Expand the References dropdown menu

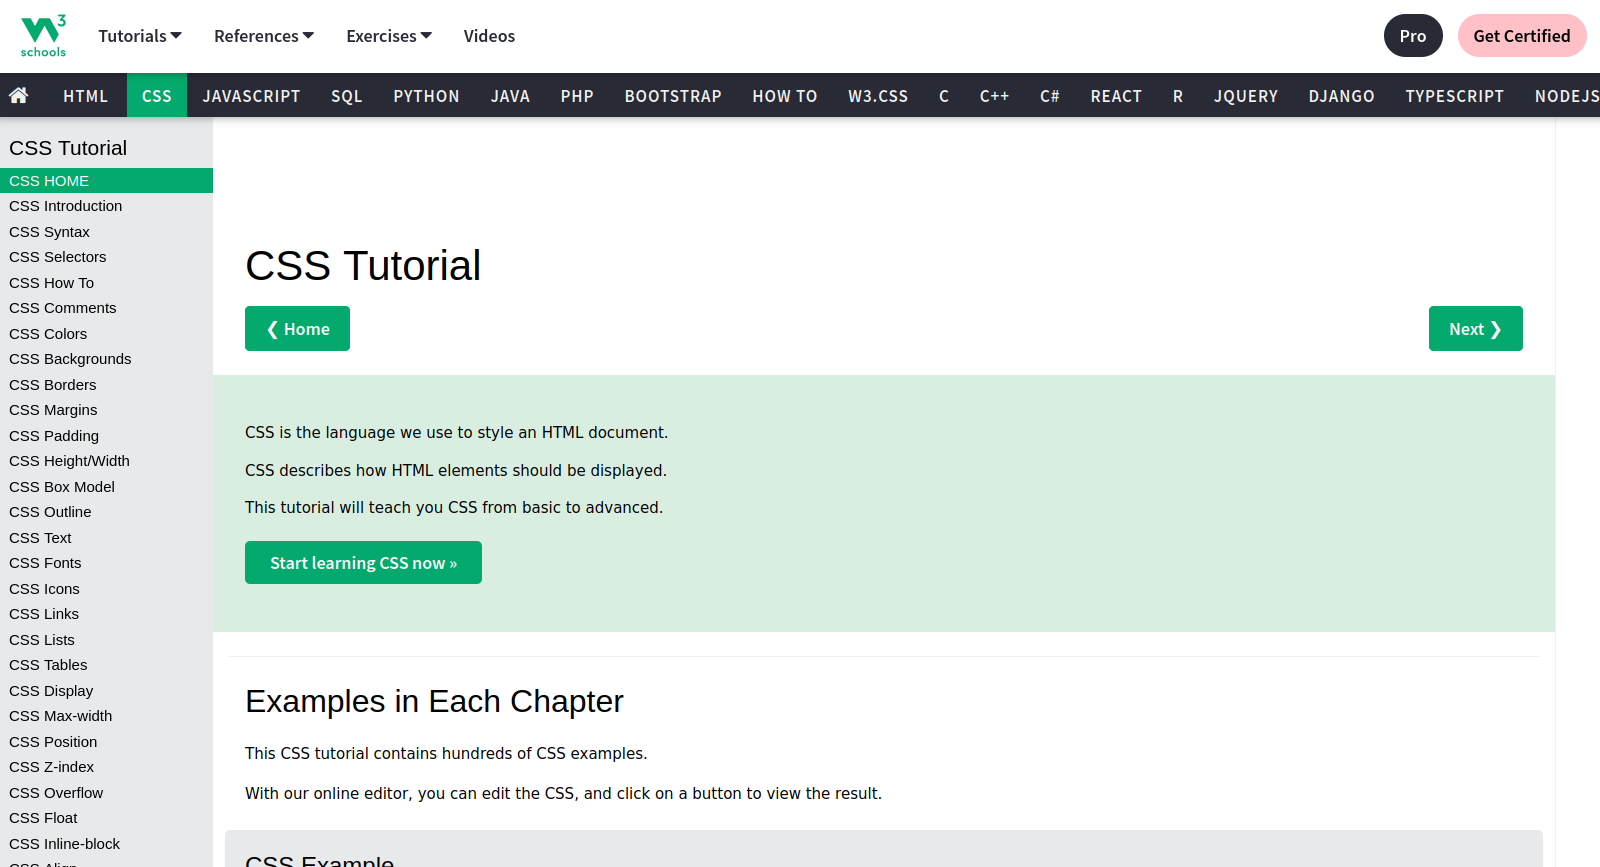[264, 36]
